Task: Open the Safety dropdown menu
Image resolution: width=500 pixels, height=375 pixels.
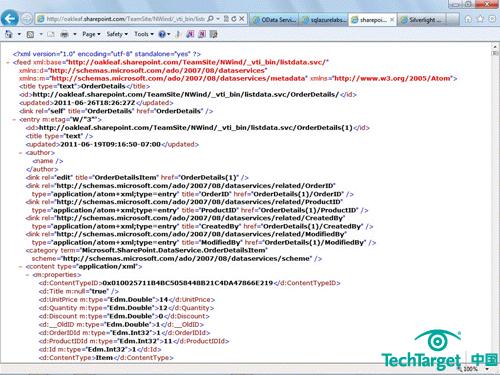Action: (x=117, y=34)
